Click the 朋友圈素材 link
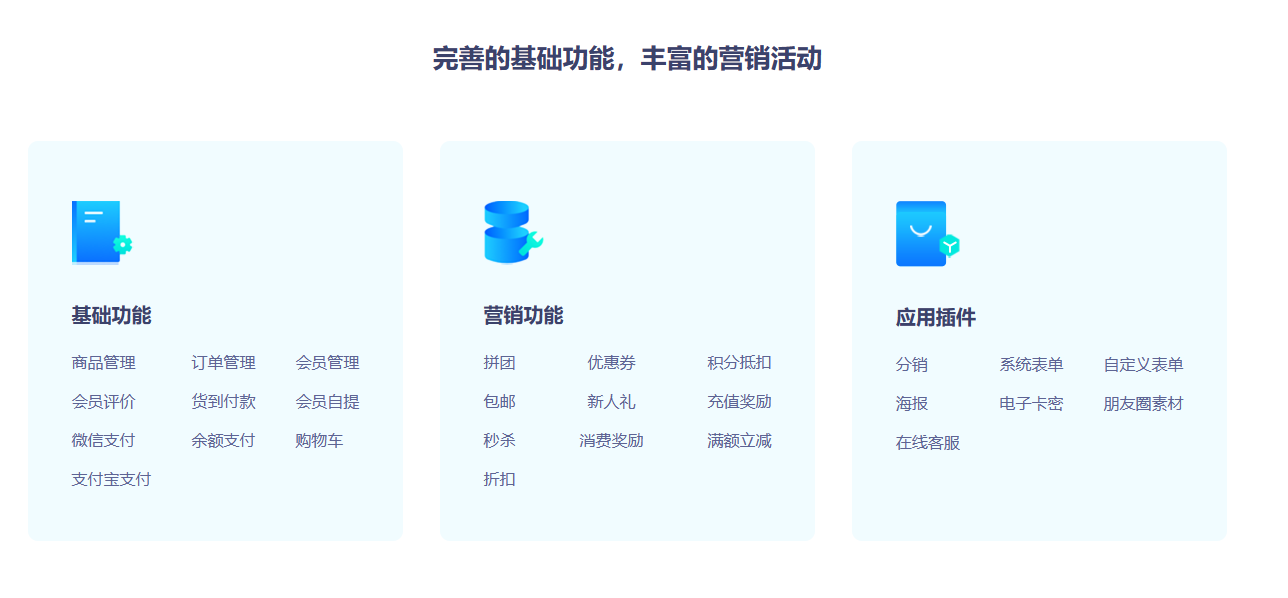Image resolution: width=1288 pixels, height=598 pixels. [x=1143, y=404]
